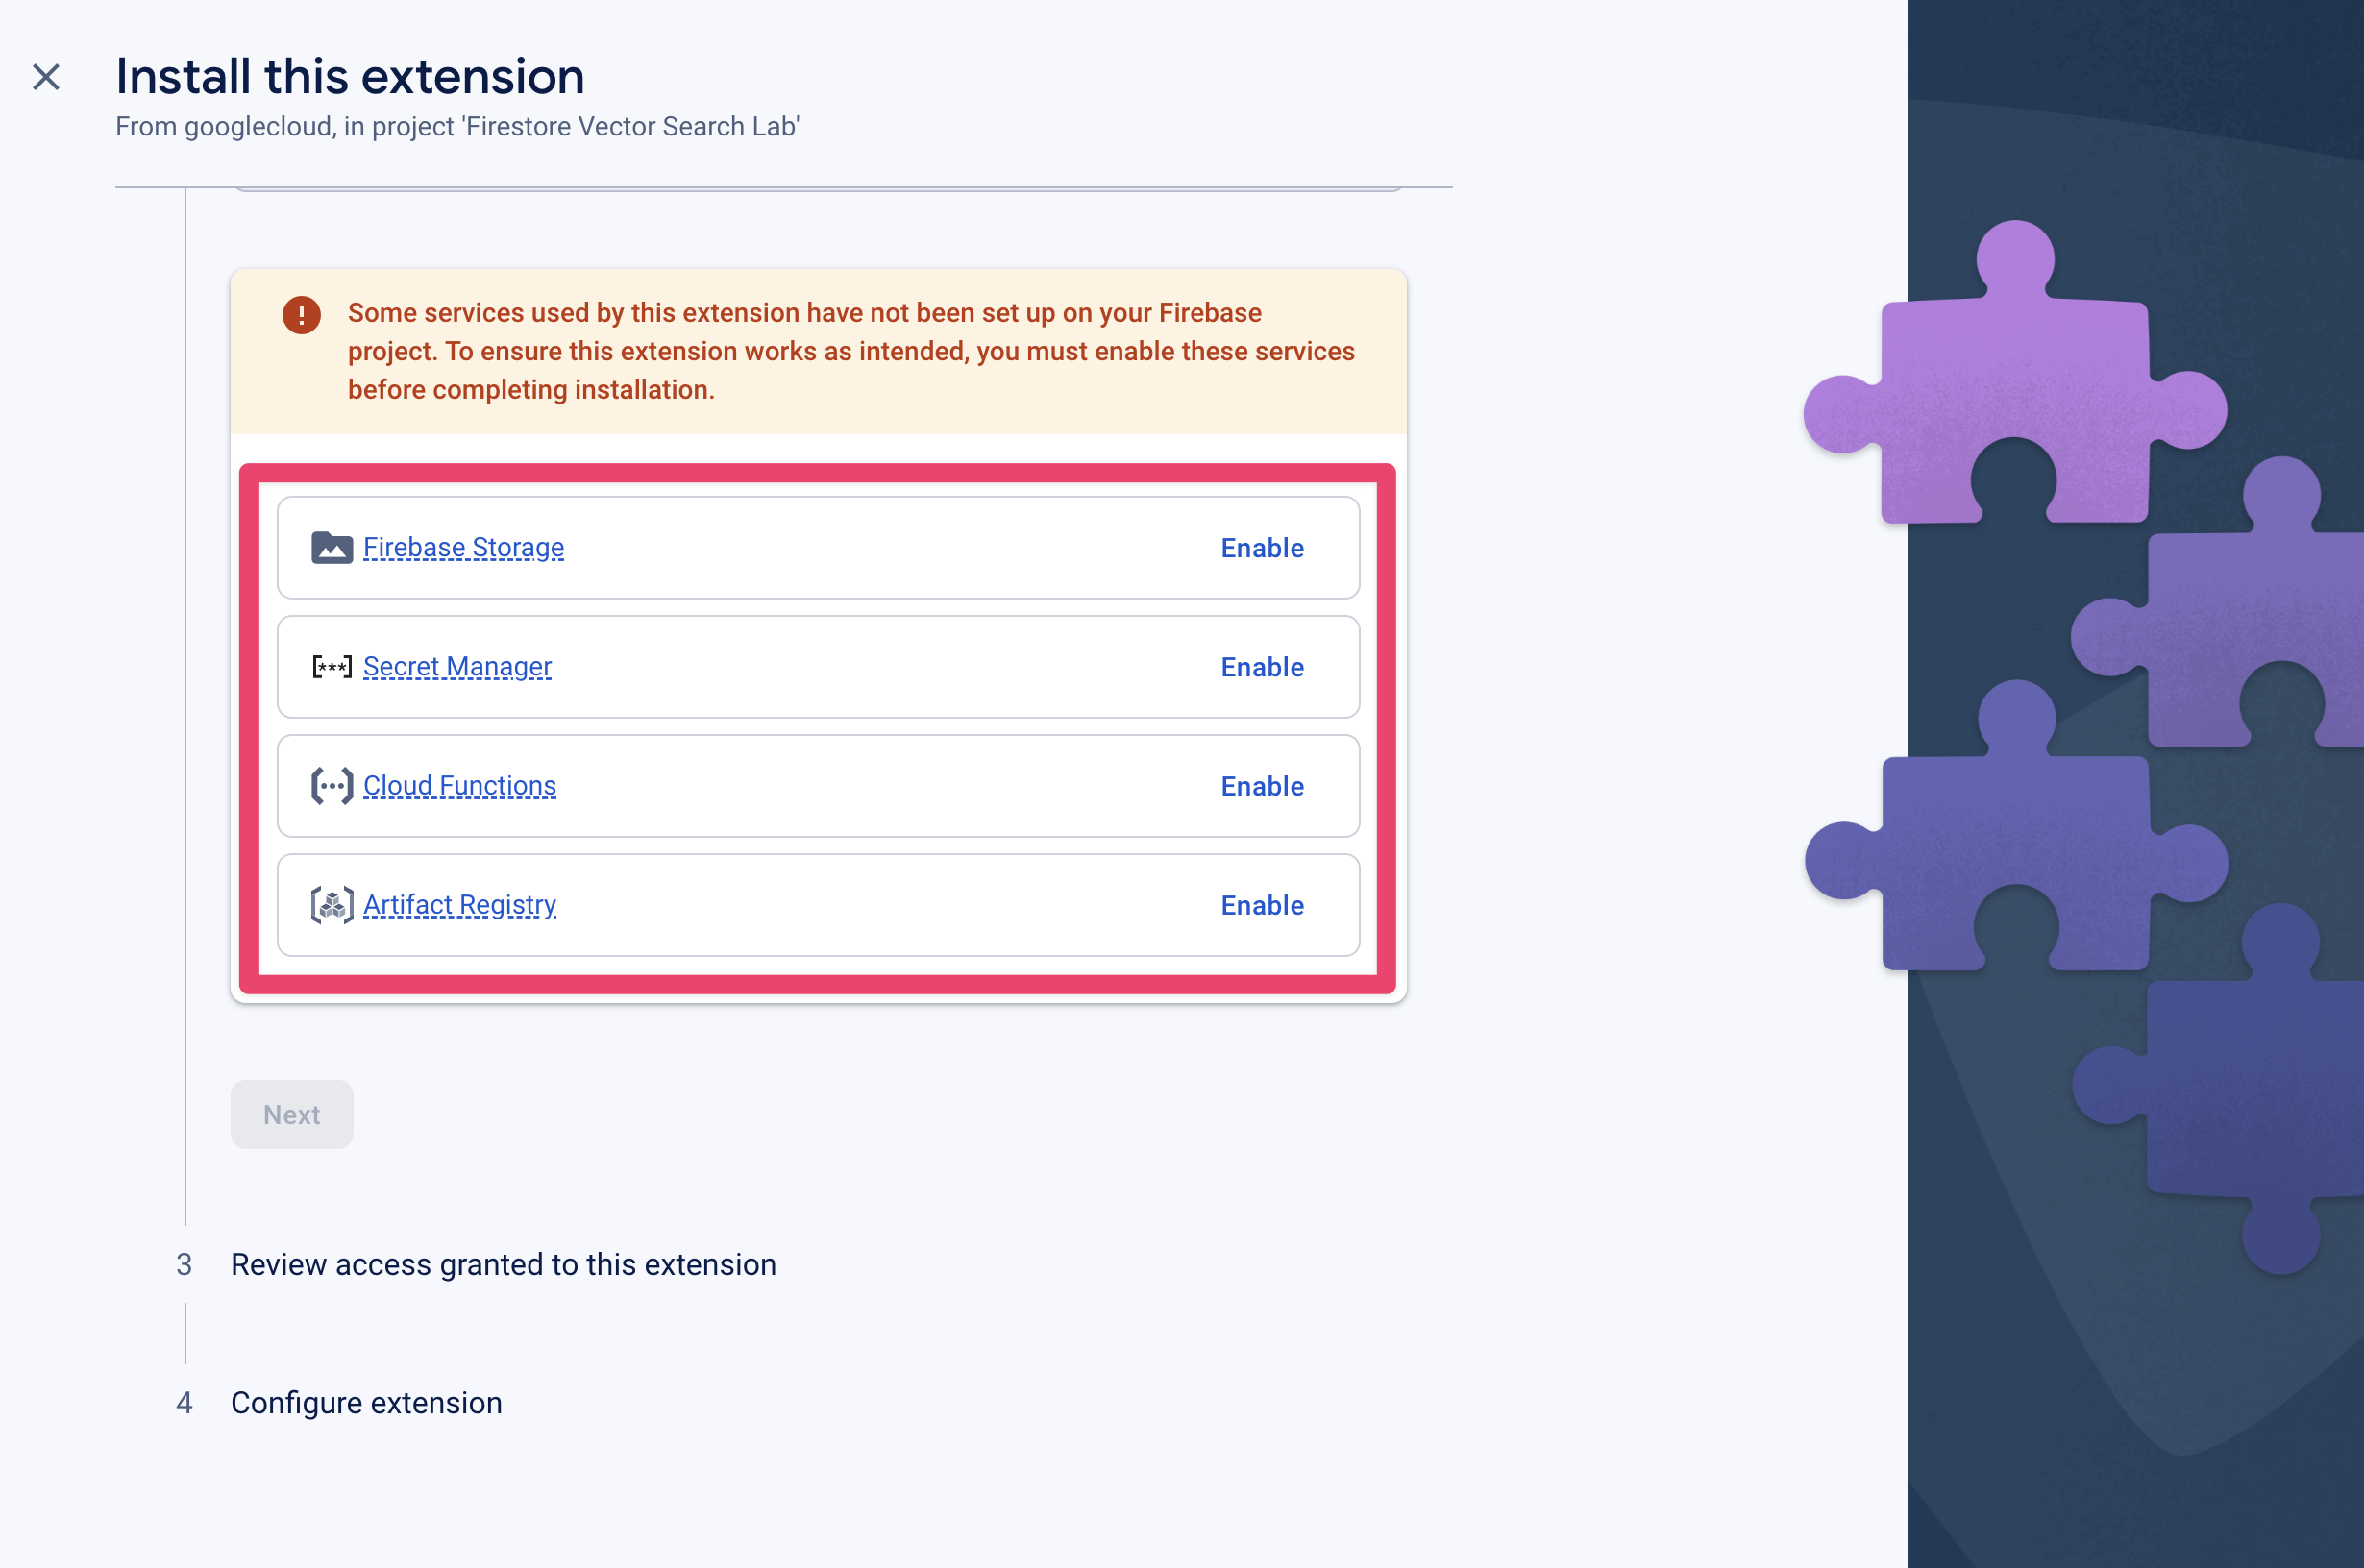
Task: Click the Cloud Functions icon
Action: pos(331,786)
